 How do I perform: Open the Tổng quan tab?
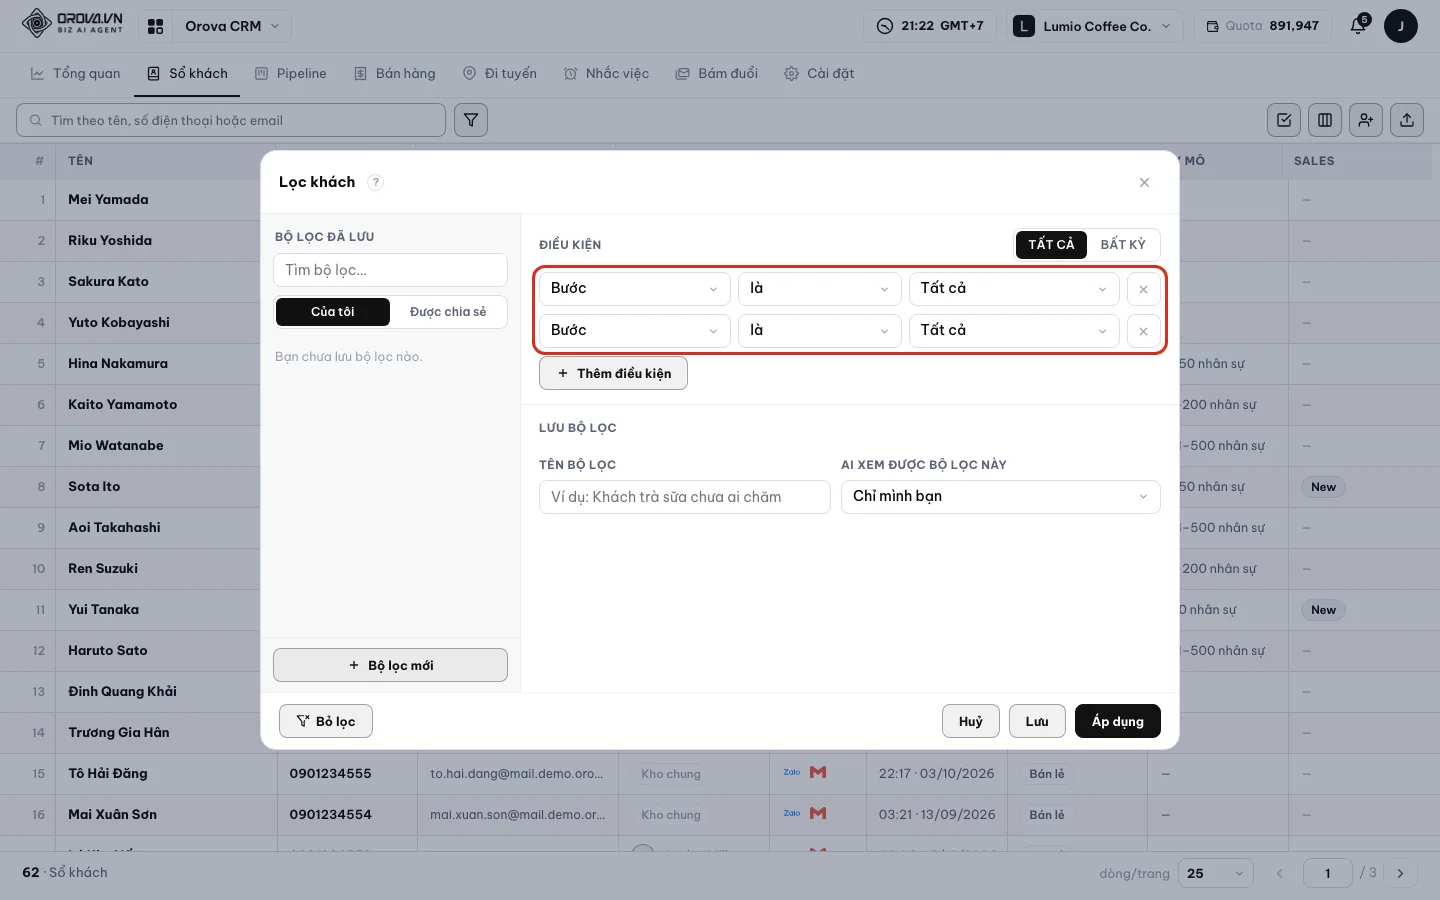[75, 73]
